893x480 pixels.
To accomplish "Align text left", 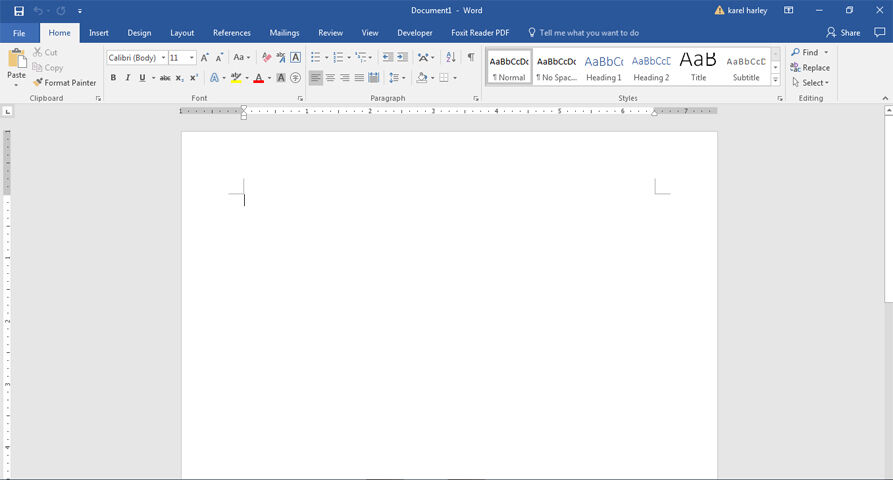I will pyautogui.click(x=316, y=77).
